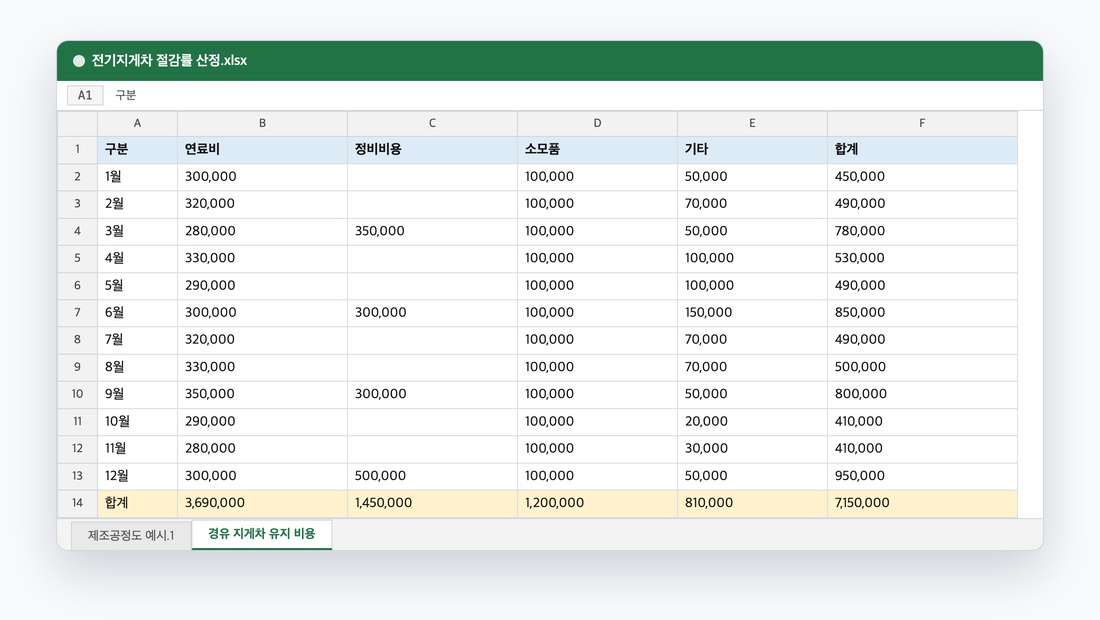Viewport: 1100px width, 620px height.
Task: Select the 제조공정도 예시.1 sheet tab
Action: click(131, 535)
